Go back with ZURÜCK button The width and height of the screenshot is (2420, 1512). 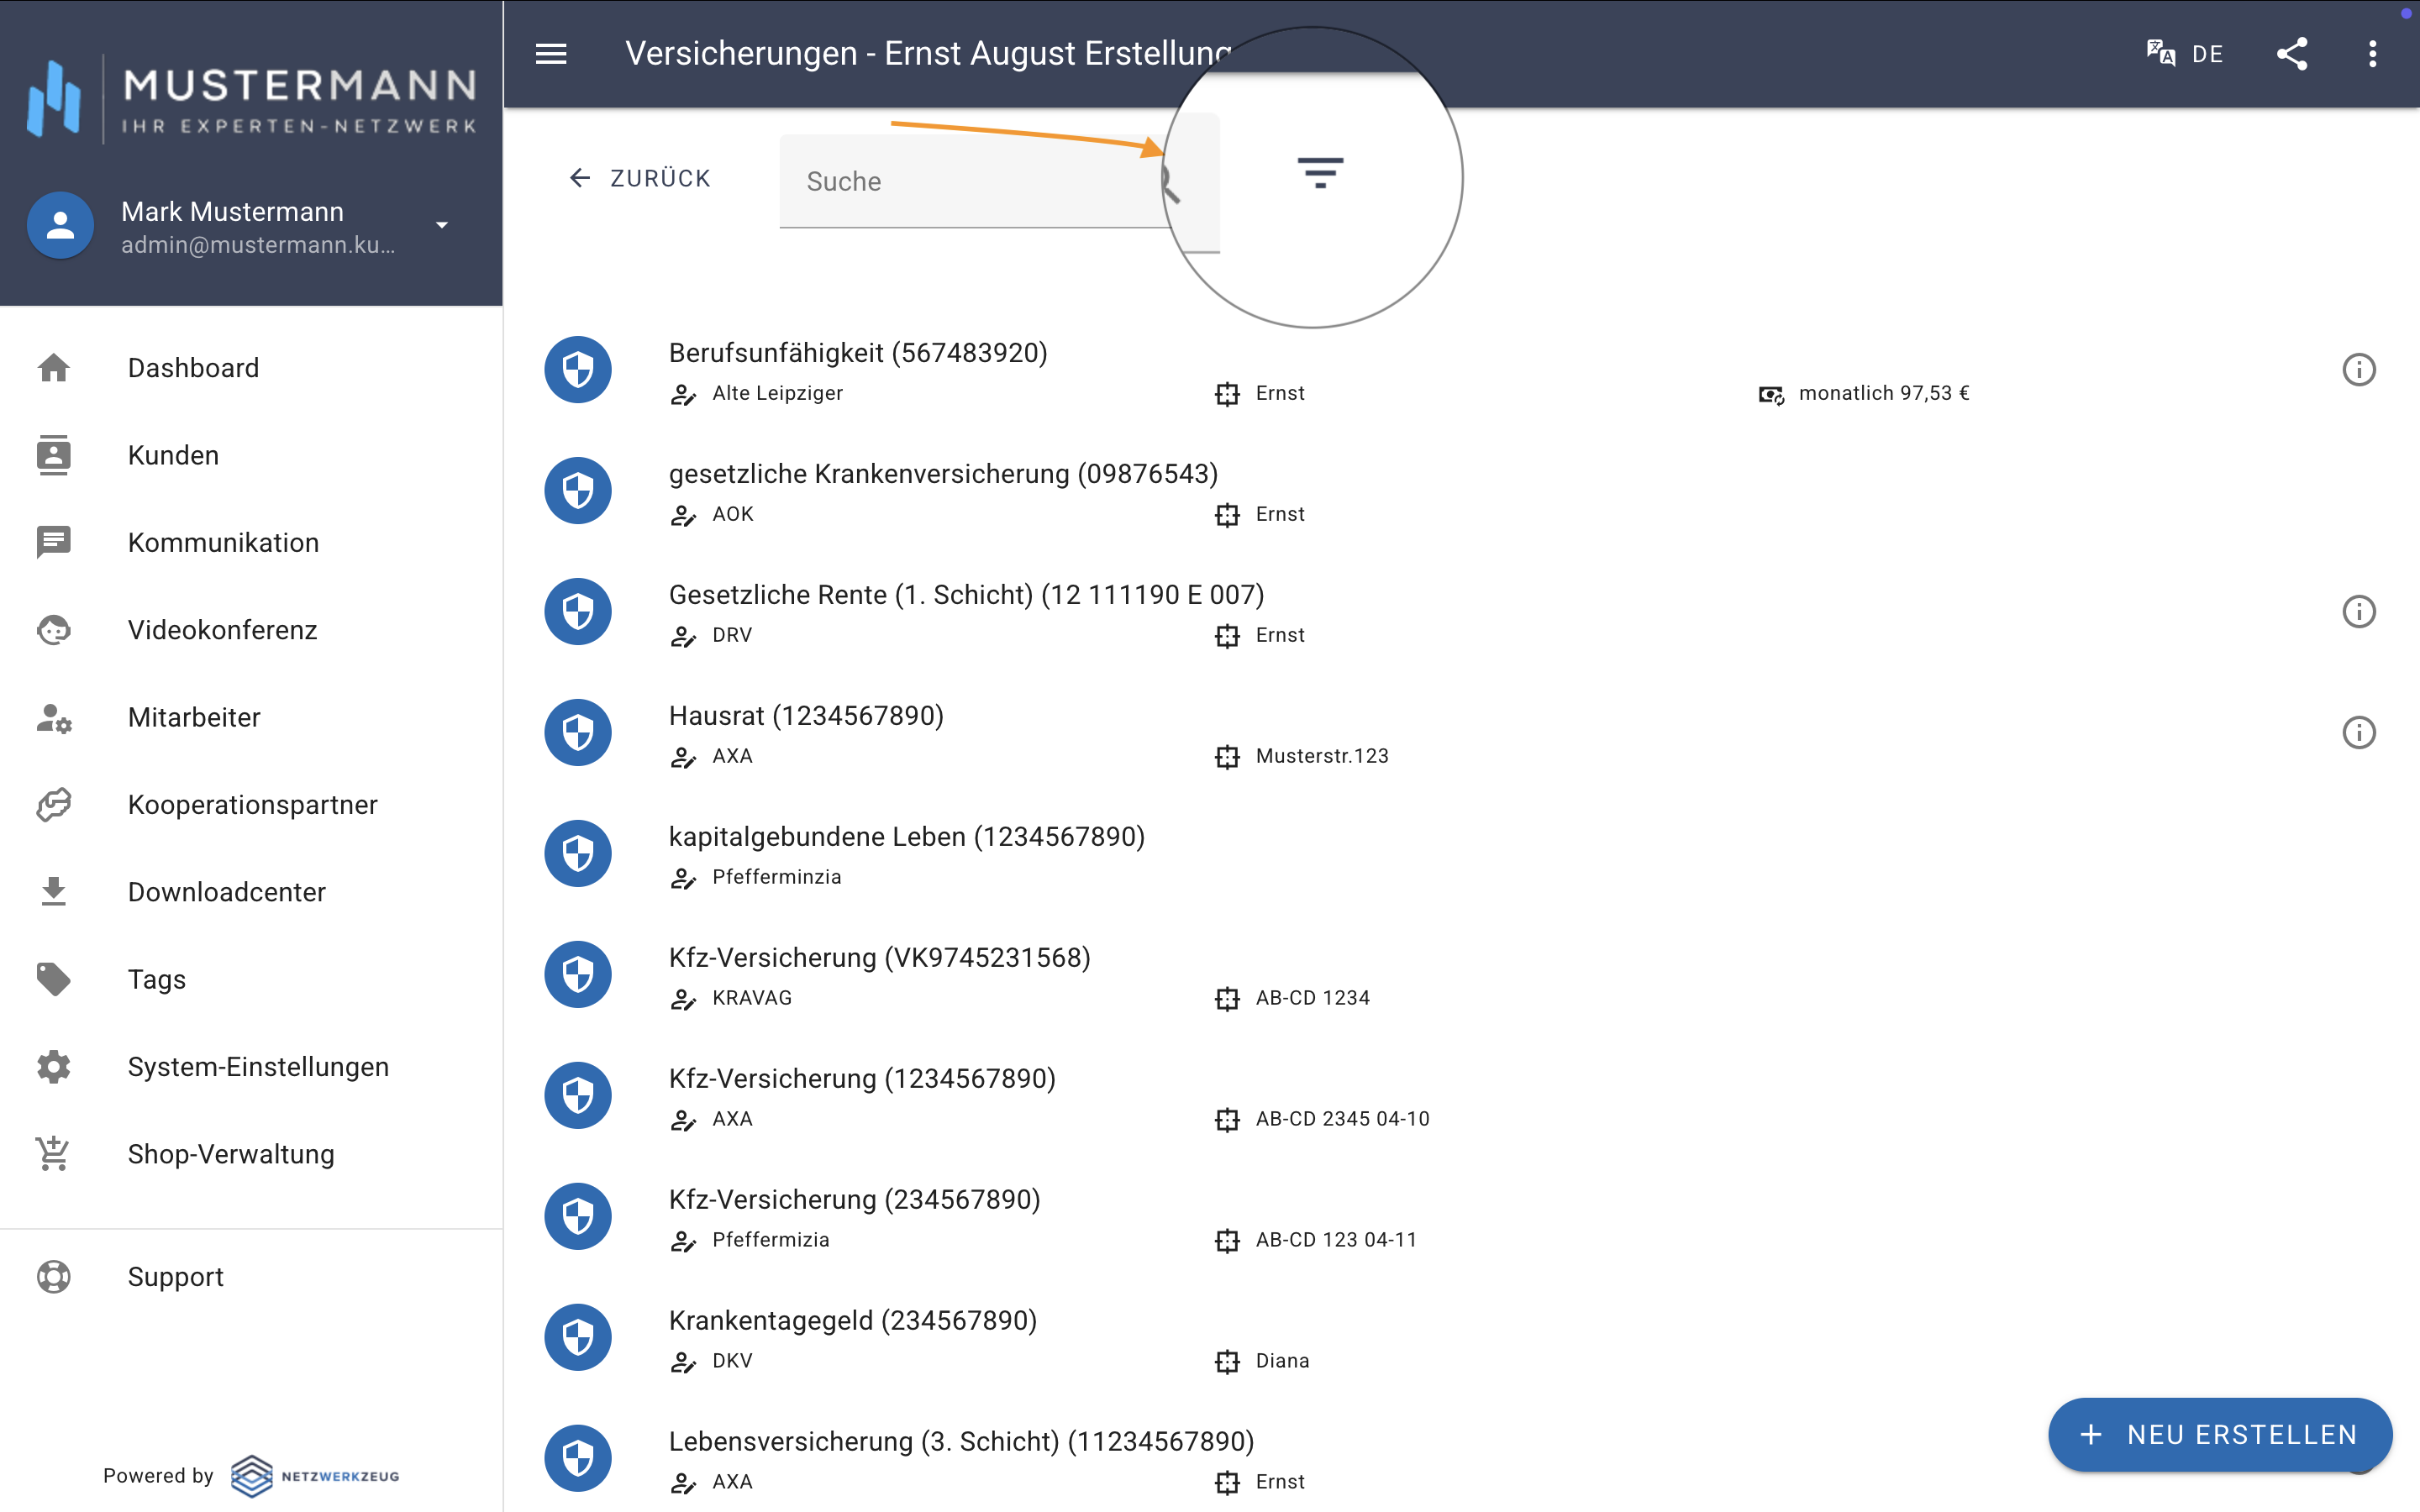[x=640, y=178]
